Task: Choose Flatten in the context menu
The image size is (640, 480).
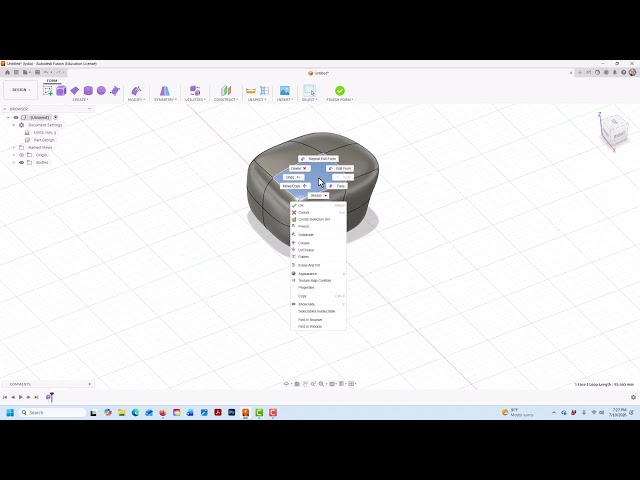Action: [318, 257]
